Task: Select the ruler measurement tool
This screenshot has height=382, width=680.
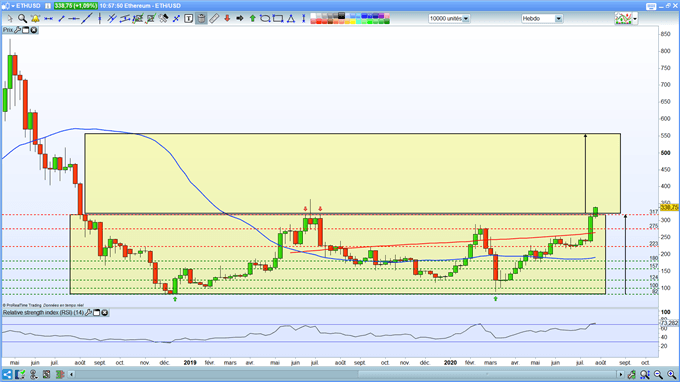Action: point(214,19)
